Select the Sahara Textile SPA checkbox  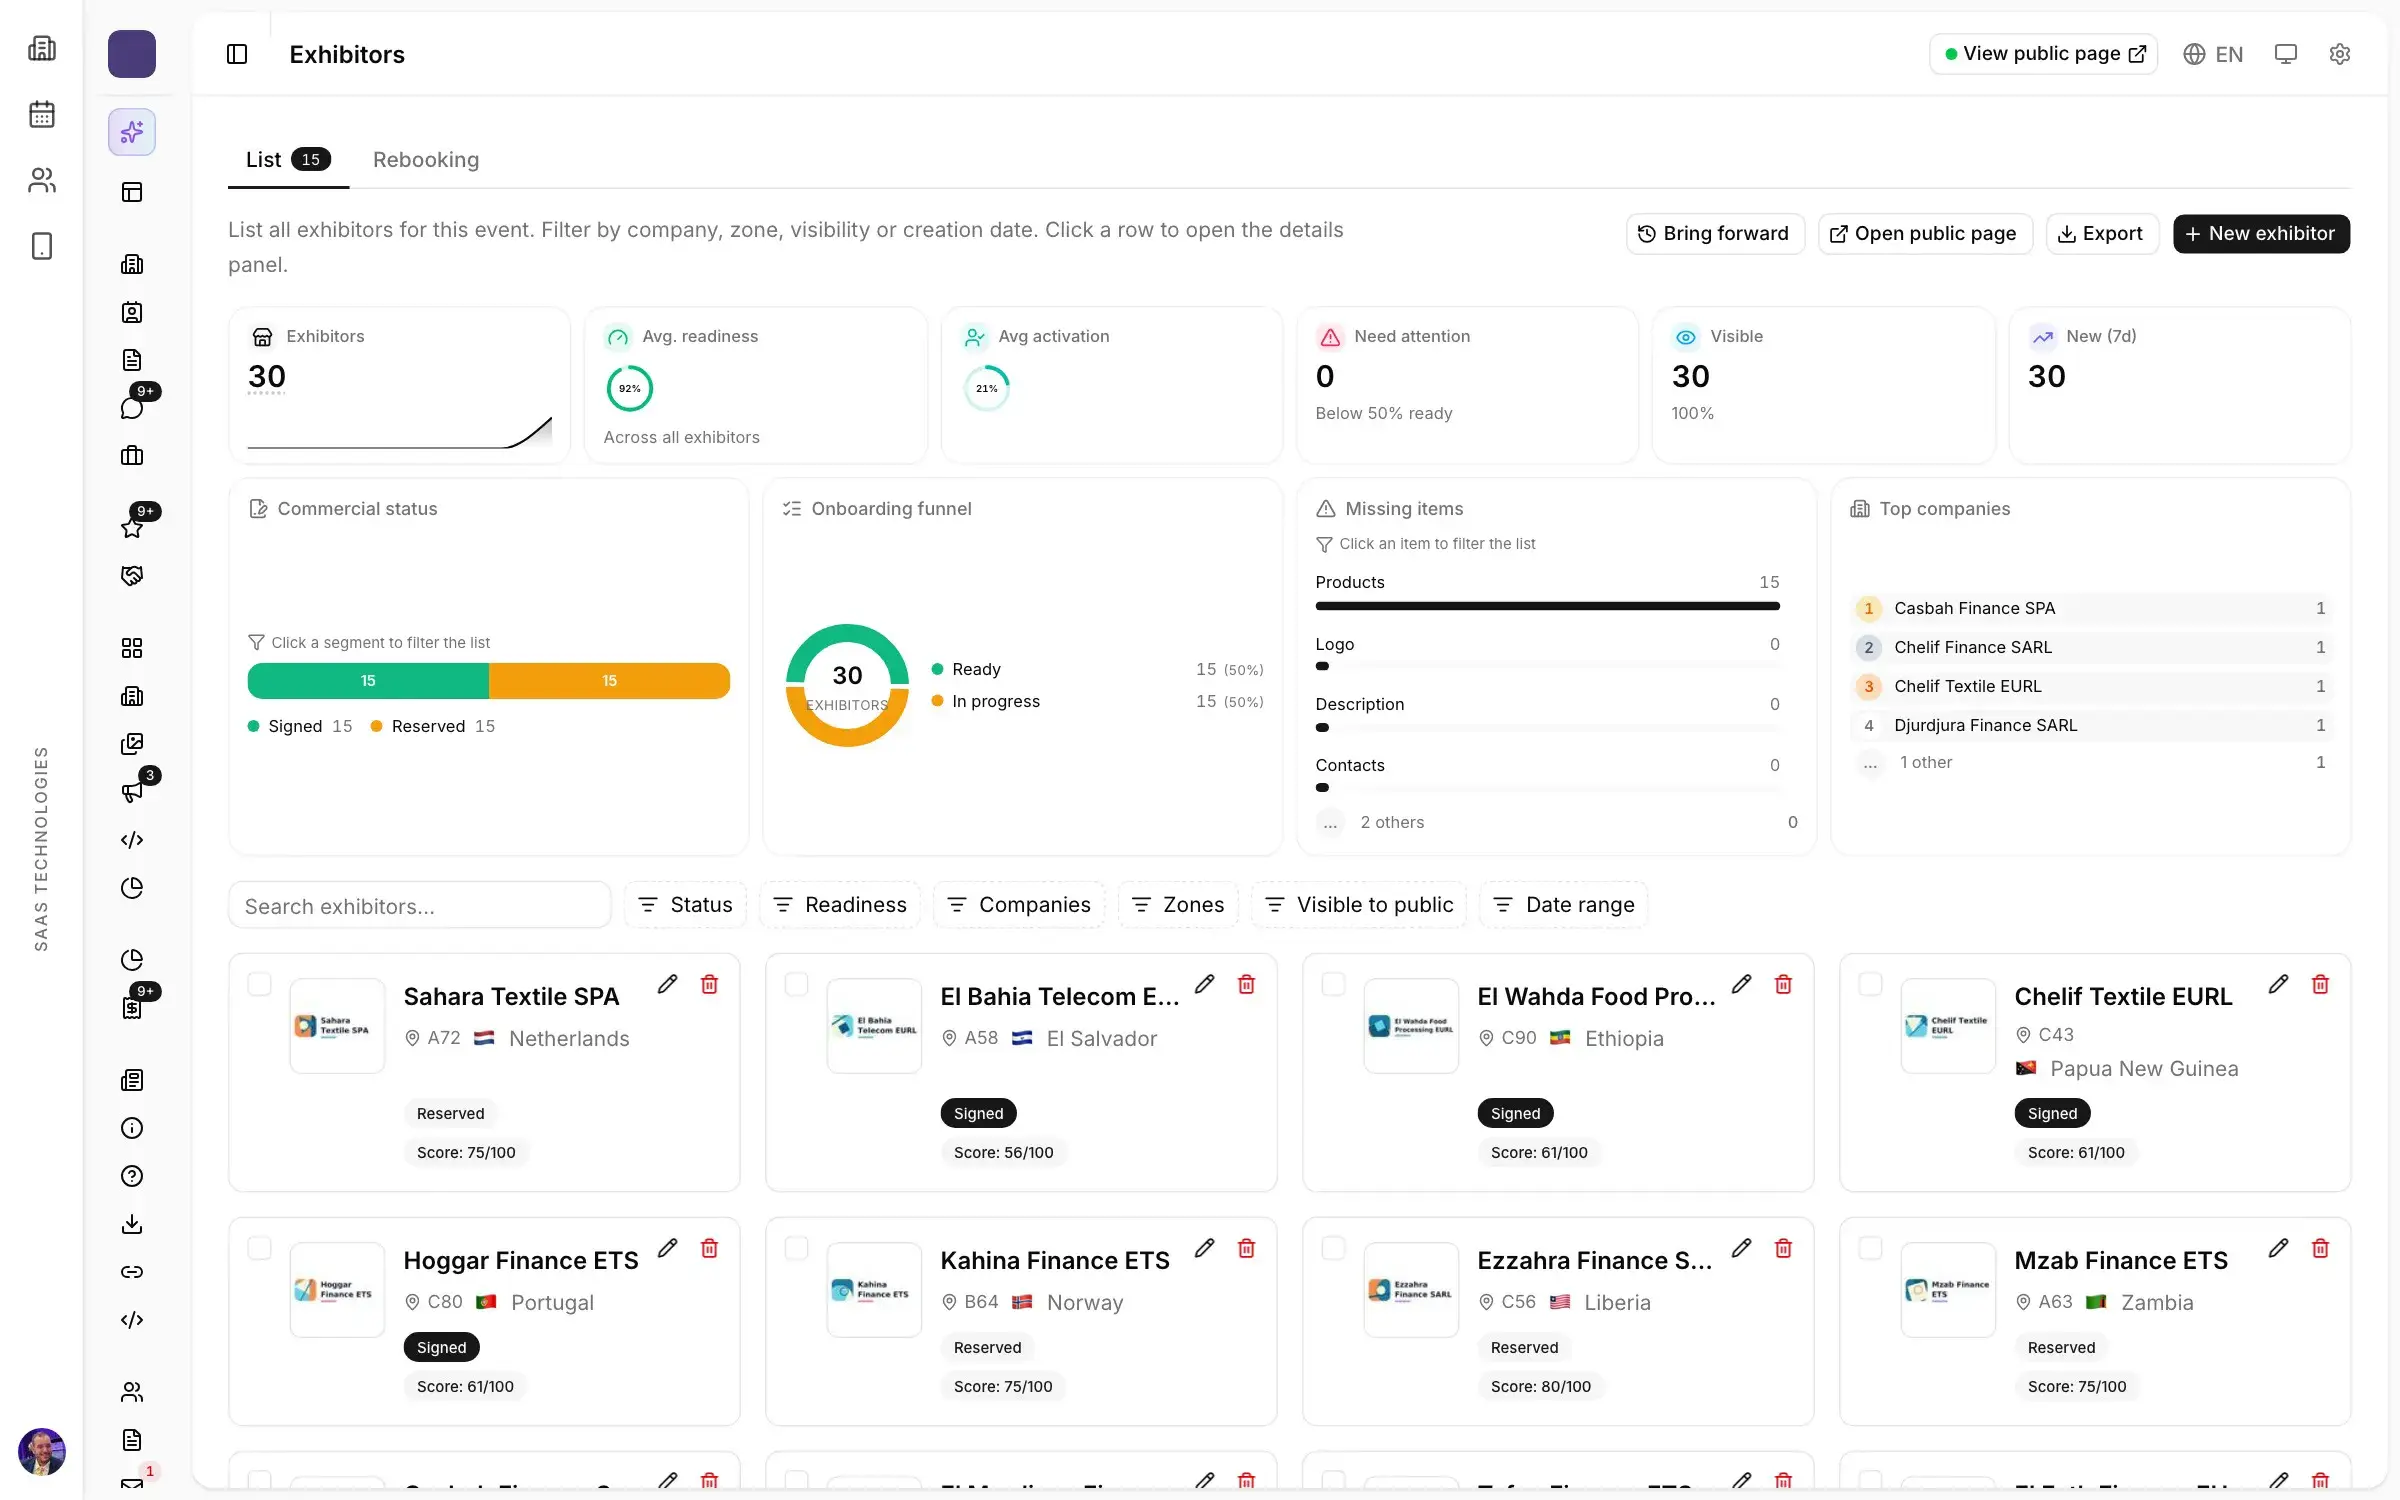[259, 984]
